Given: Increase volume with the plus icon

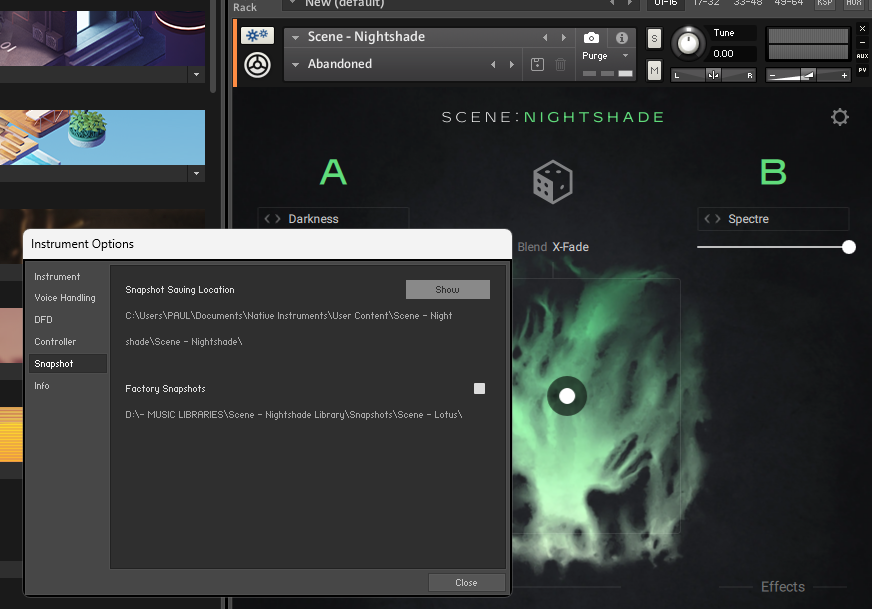Looking at the screenshot, I should [x=844, y=76].
